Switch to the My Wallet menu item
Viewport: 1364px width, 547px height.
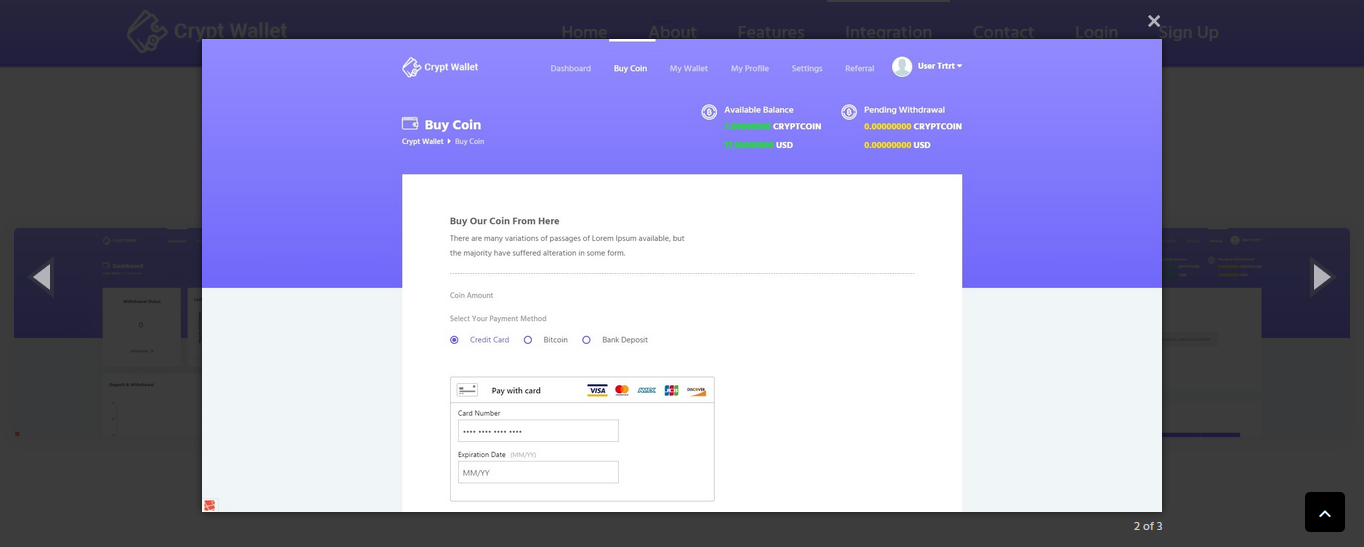click(688, 69)
